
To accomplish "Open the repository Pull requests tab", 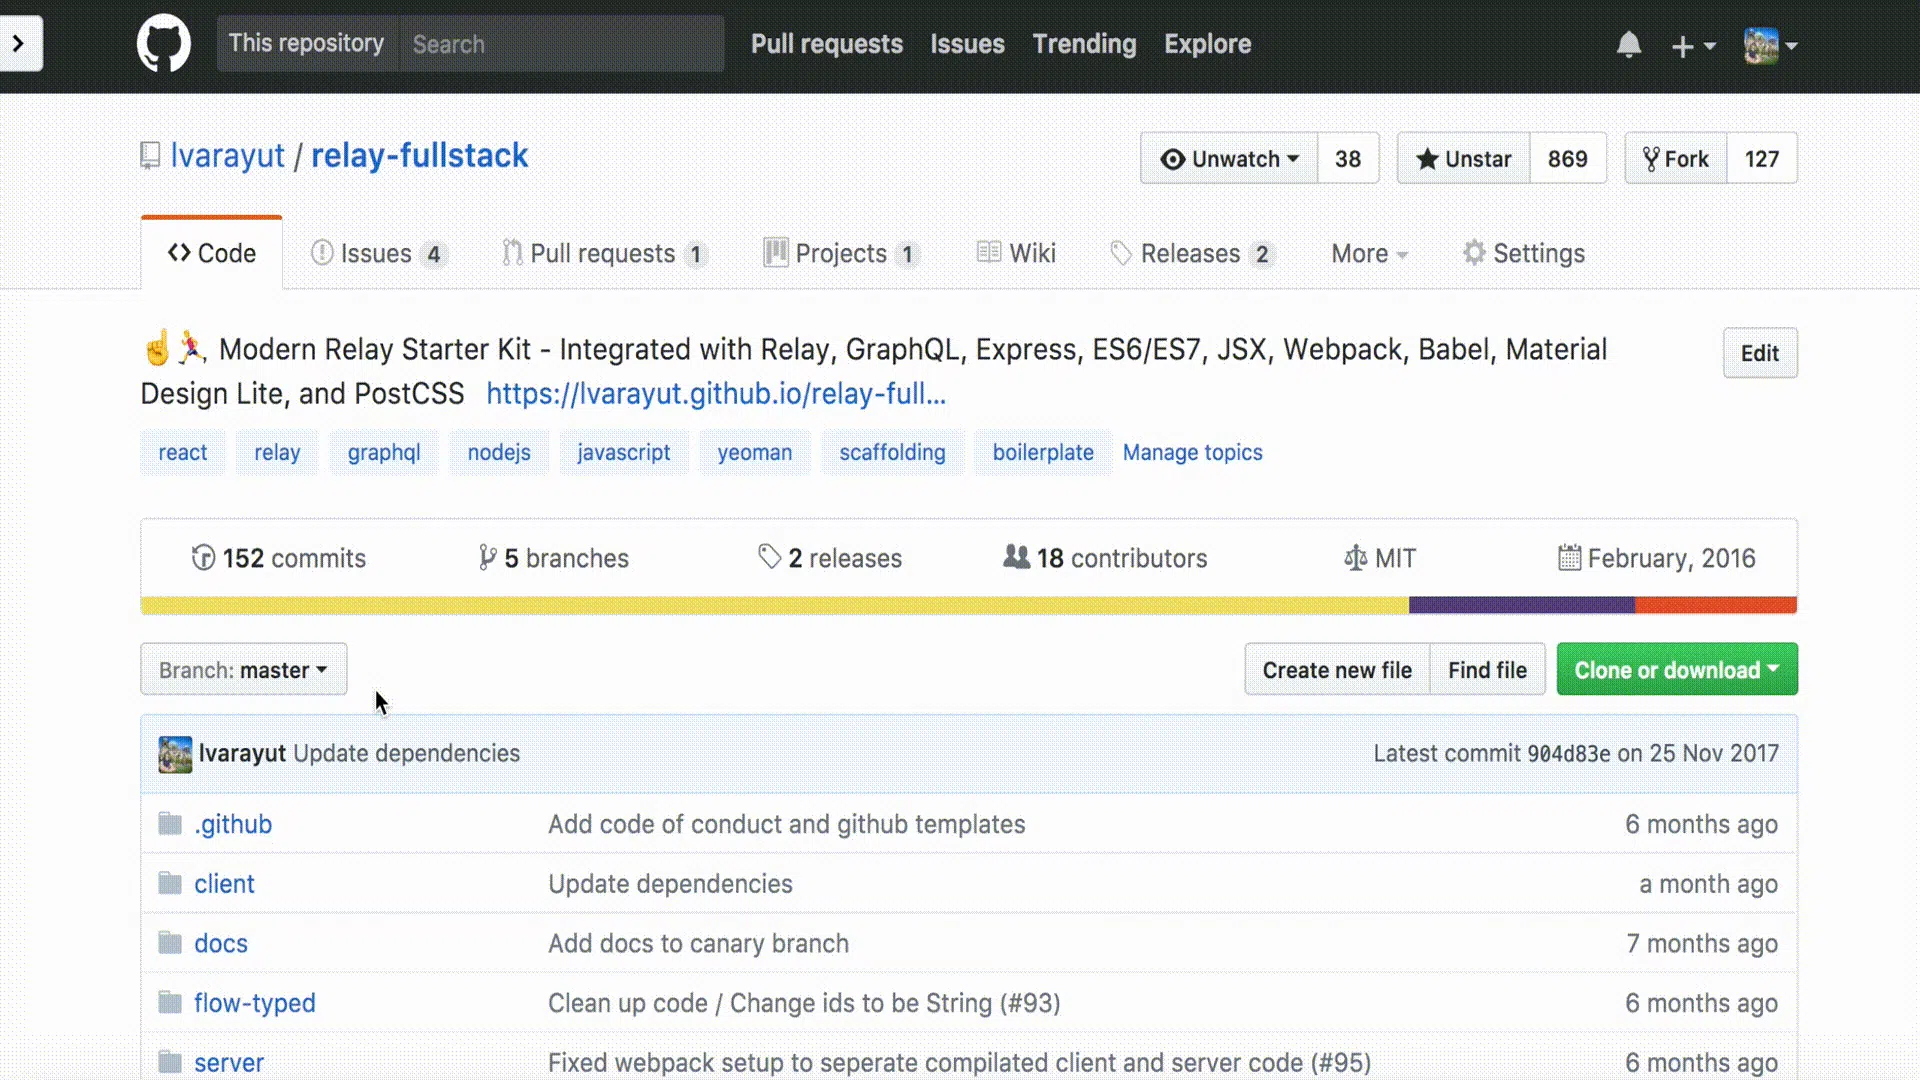I will click(x=605, y=253).
